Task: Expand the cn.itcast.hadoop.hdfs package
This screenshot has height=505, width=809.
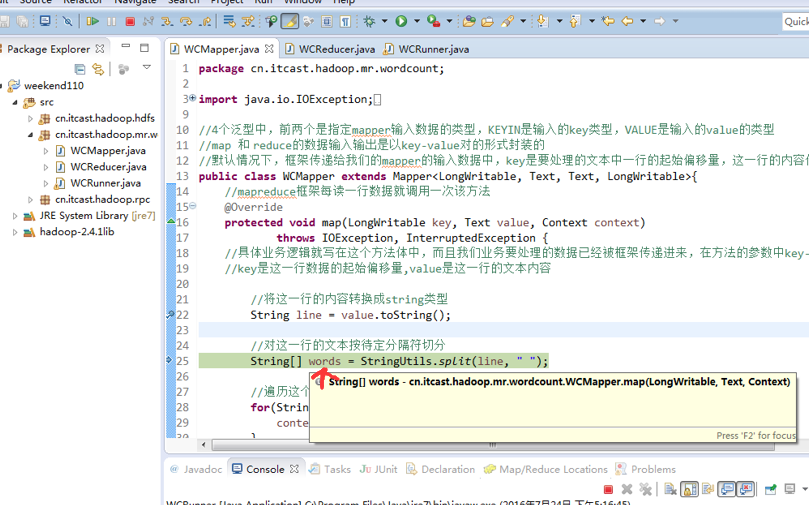Action: tap(30, 119)
